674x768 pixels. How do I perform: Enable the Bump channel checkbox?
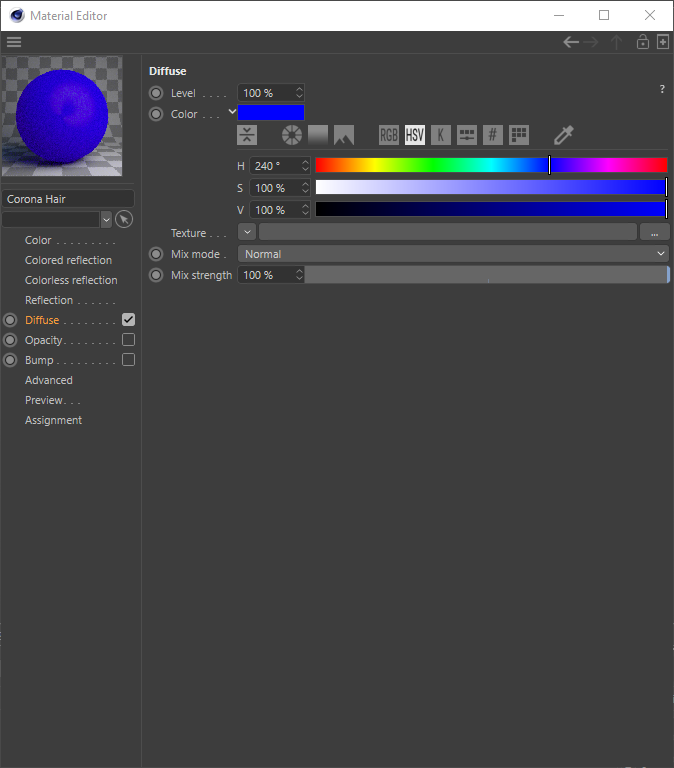(x=128, y=360)
